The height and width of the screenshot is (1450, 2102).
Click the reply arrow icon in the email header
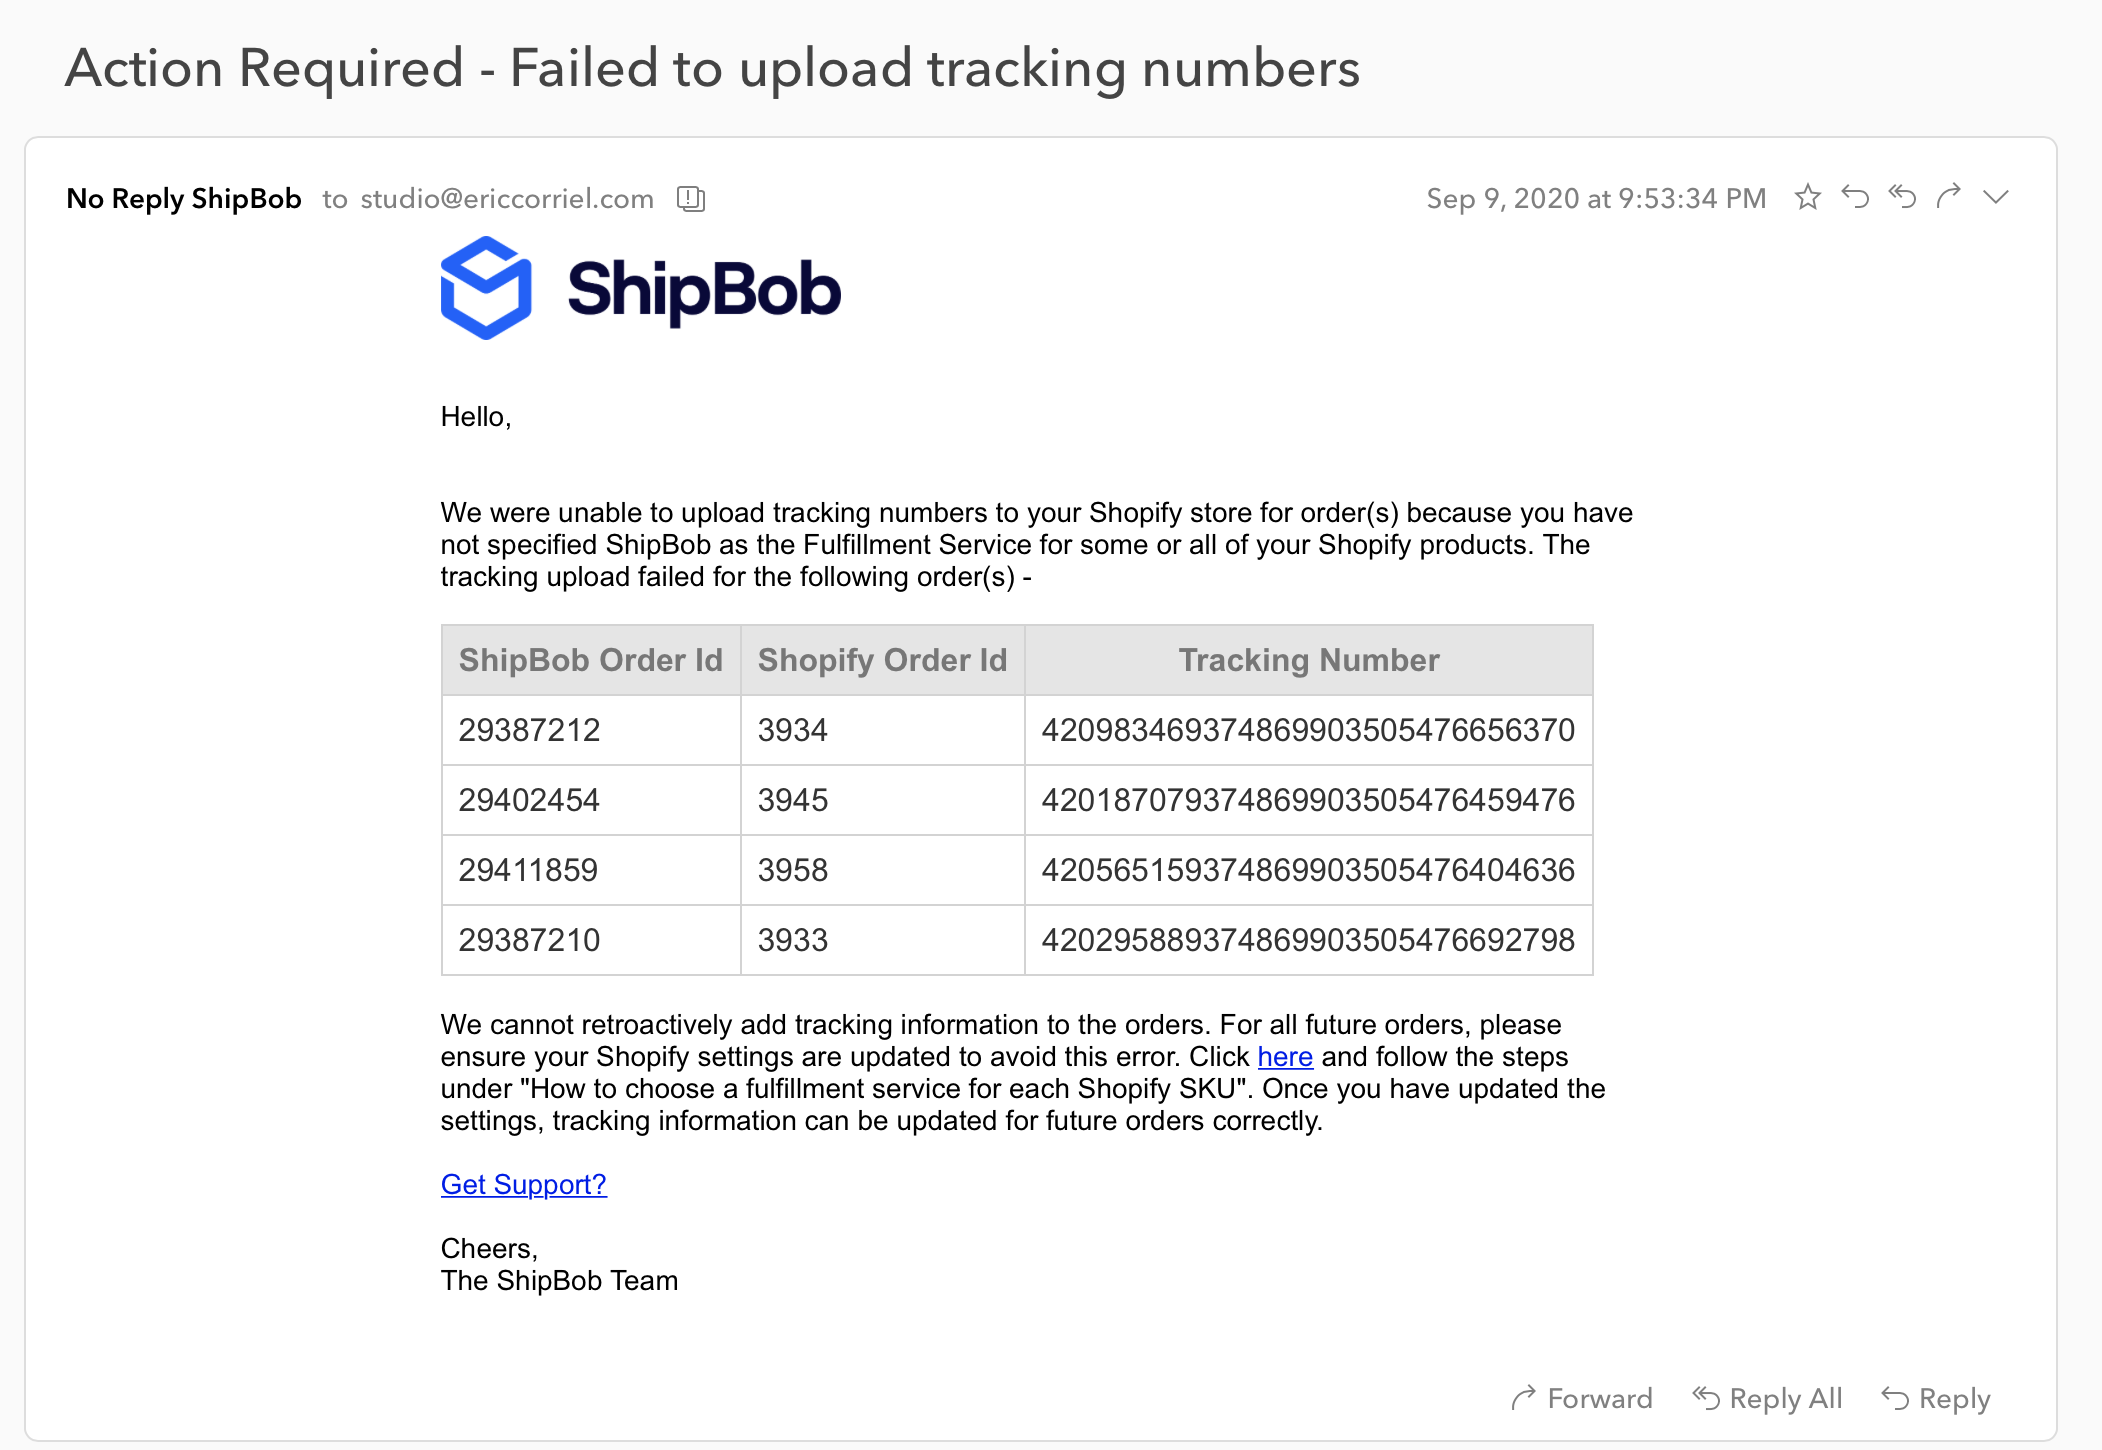tap(1855, 197)
